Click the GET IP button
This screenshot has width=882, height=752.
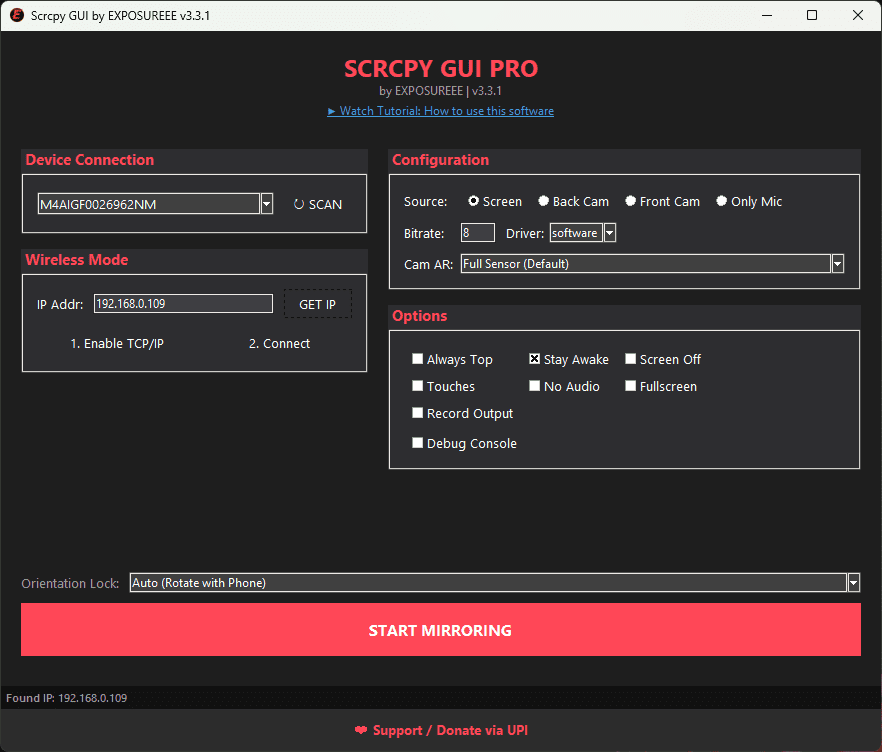coord(317,304)
